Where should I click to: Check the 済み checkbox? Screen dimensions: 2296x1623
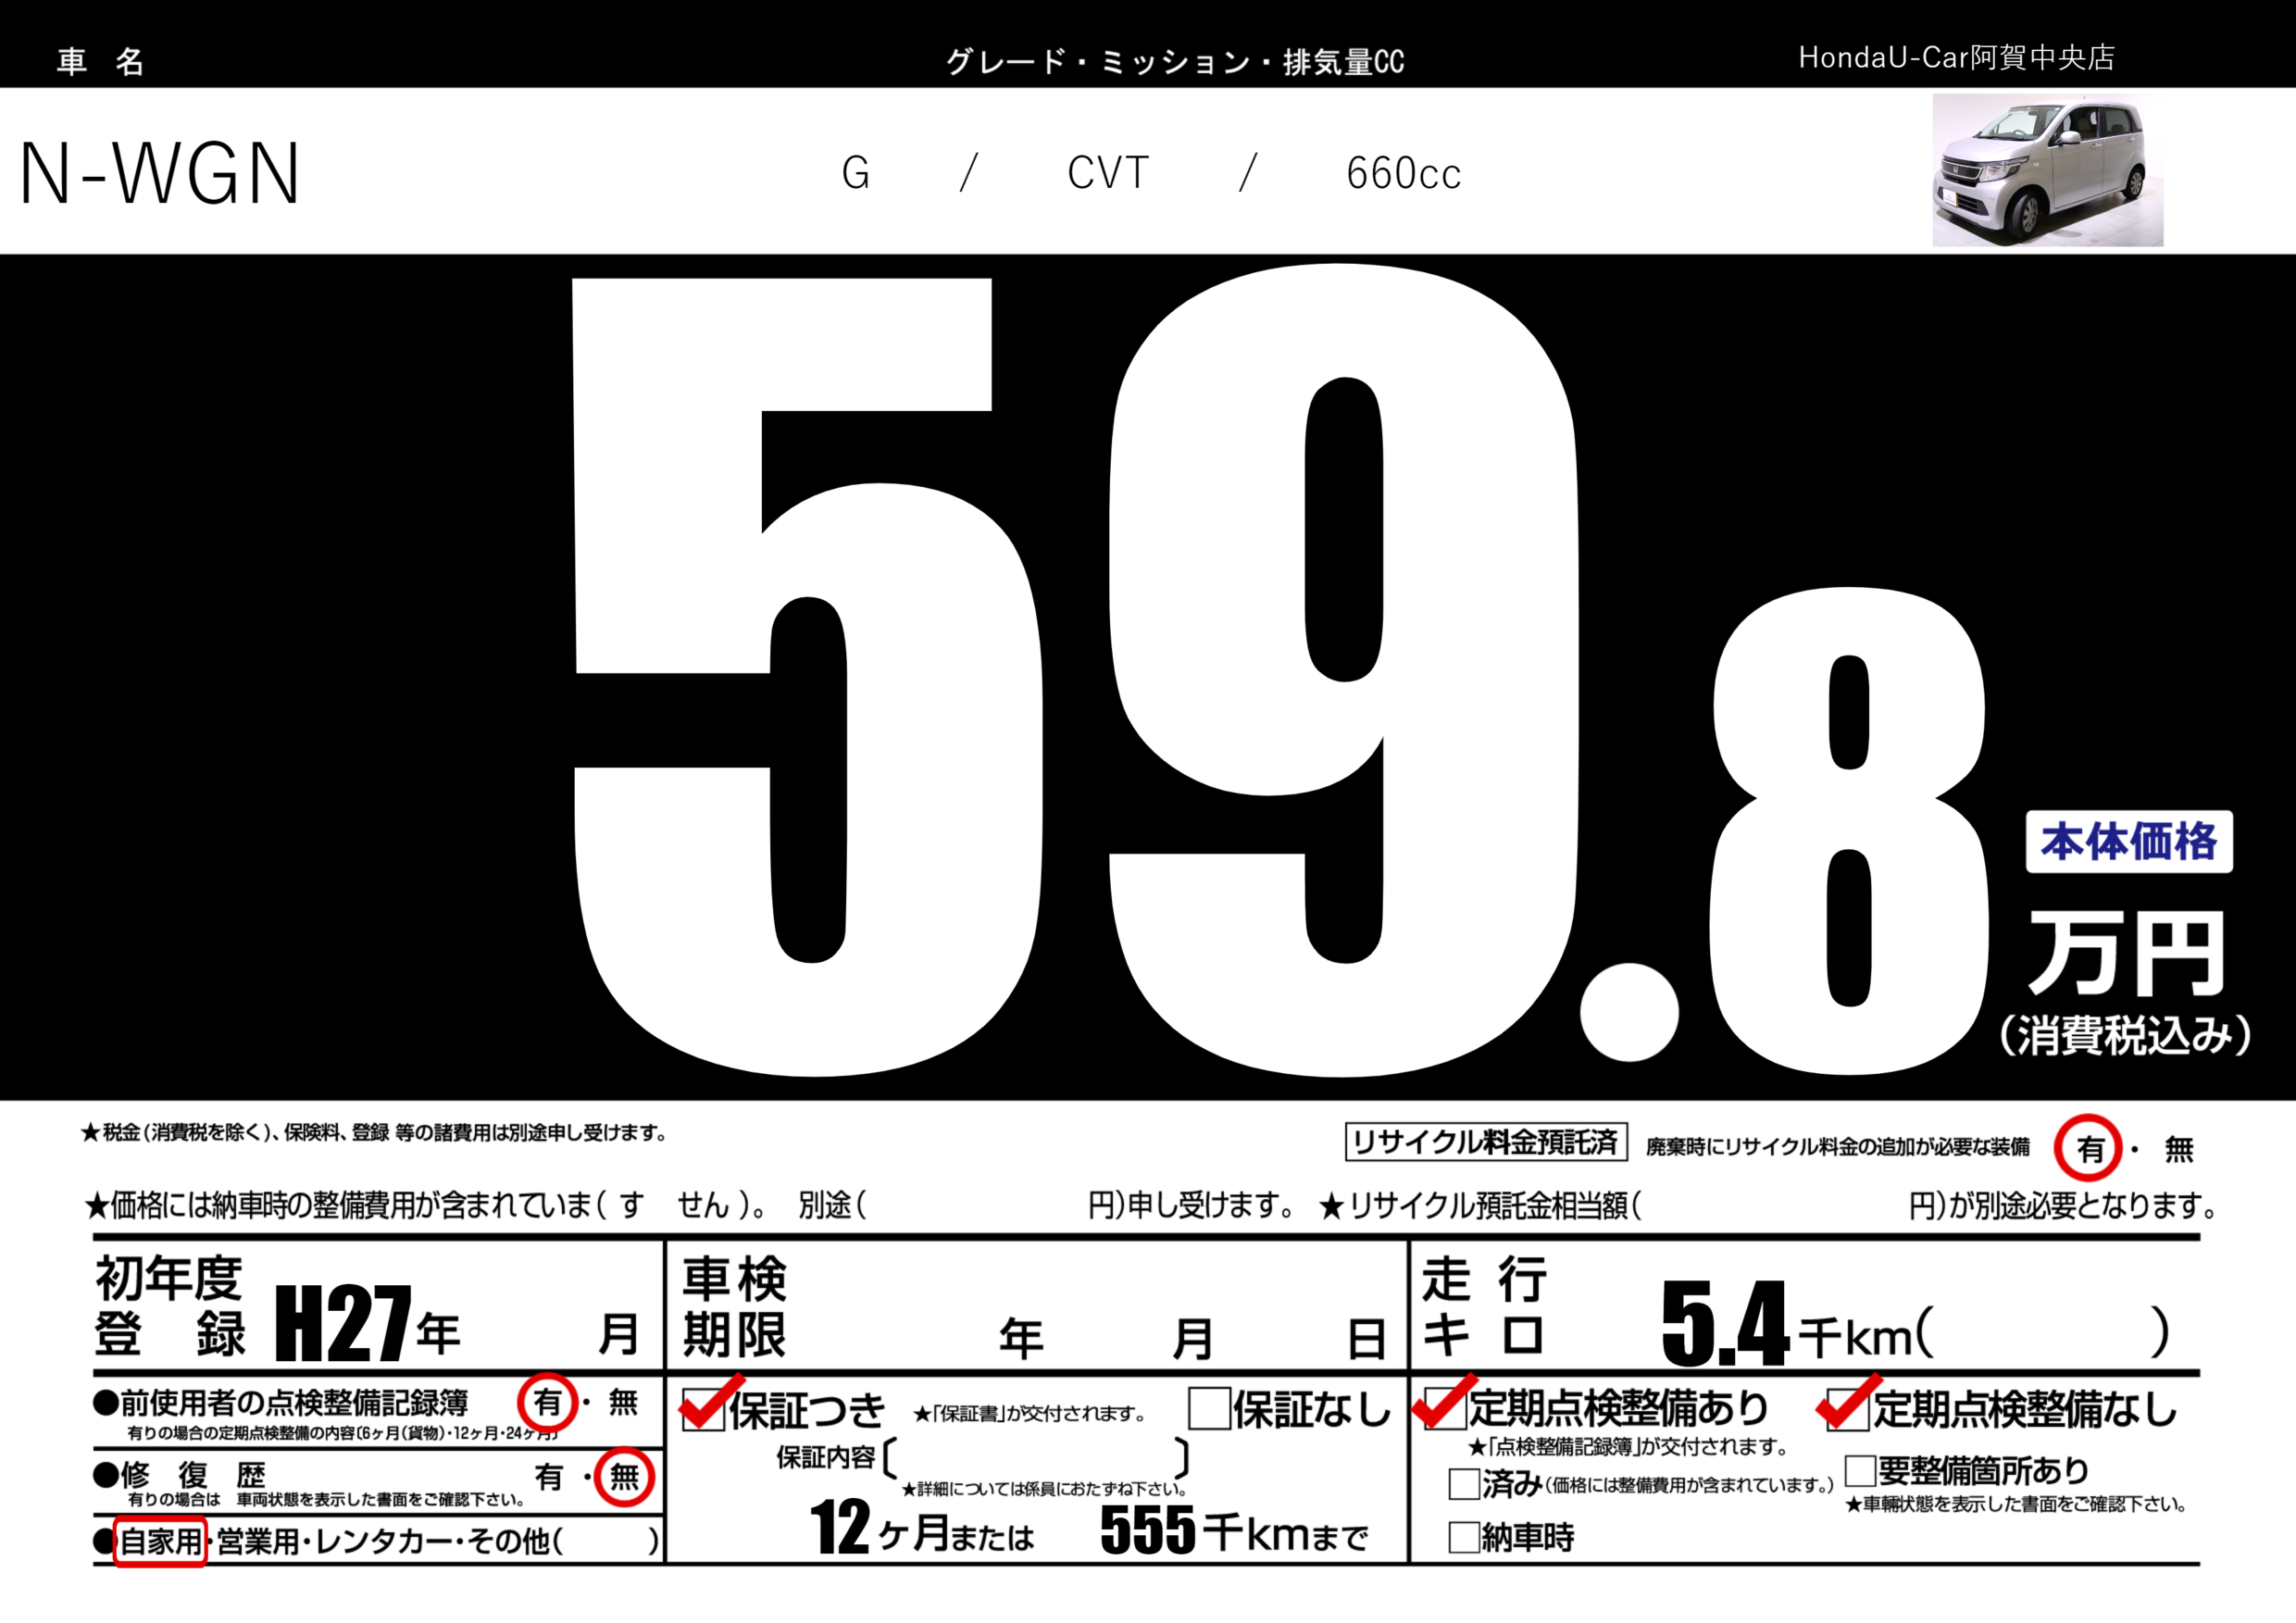click(1463, 1484)
